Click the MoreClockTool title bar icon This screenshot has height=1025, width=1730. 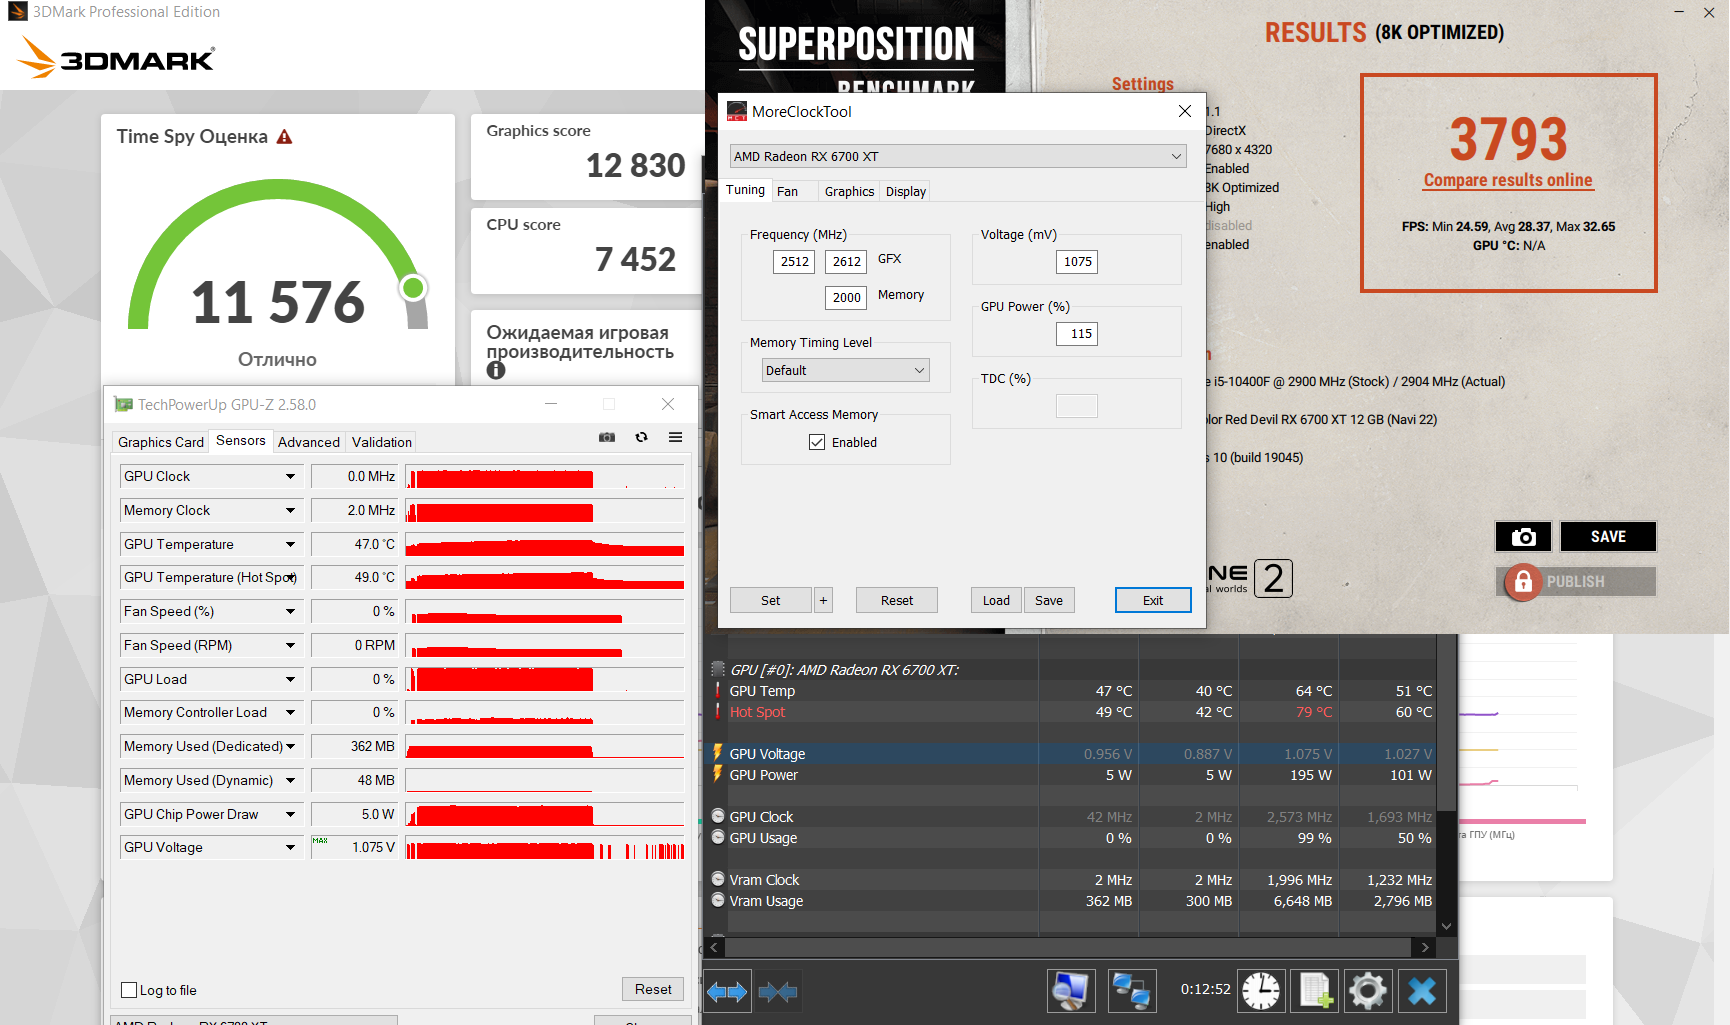click(737, 111)
